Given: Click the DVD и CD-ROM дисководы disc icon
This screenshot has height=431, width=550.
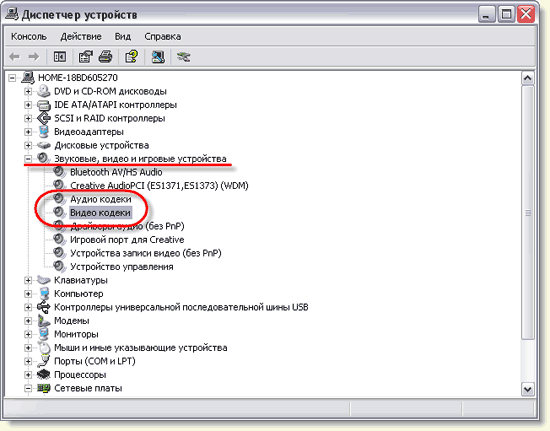Looking at the screenshot, I should pos(44,91).
